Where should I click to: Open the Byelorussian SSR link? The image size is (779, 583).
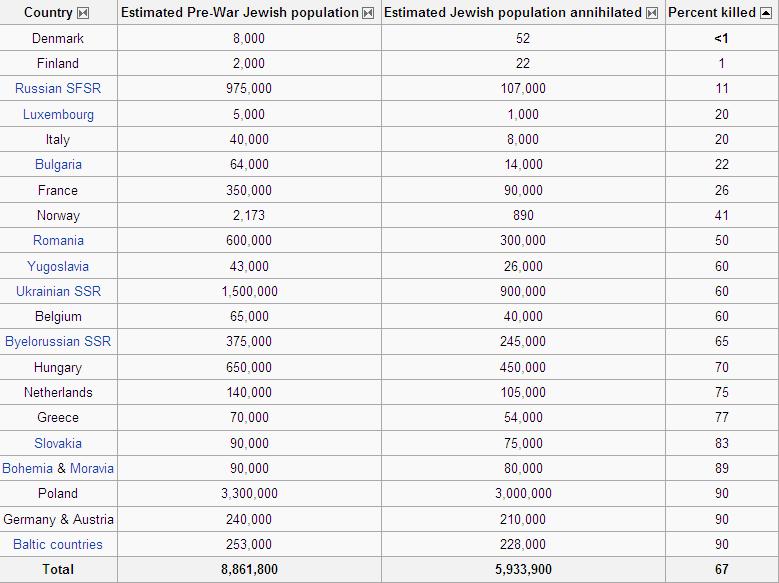click(x=58, y=341)
